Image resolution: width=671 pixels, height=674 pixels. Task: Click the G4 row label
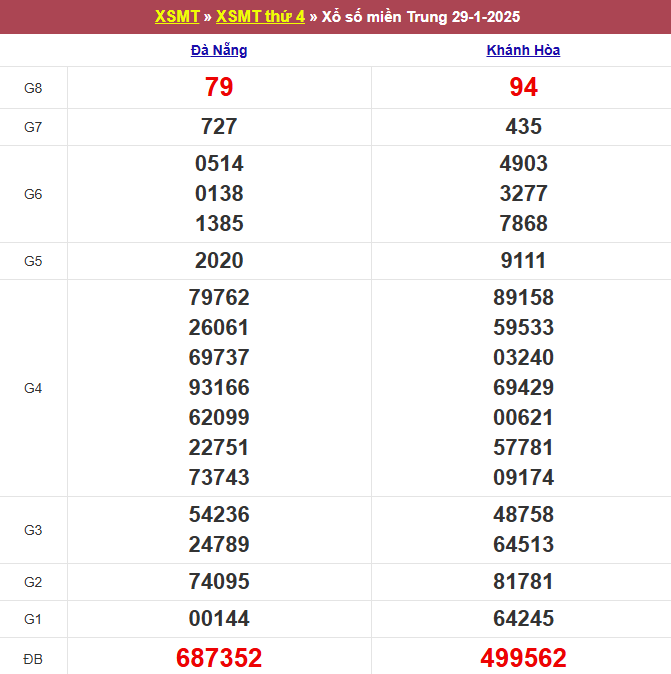tap(33, 388)
